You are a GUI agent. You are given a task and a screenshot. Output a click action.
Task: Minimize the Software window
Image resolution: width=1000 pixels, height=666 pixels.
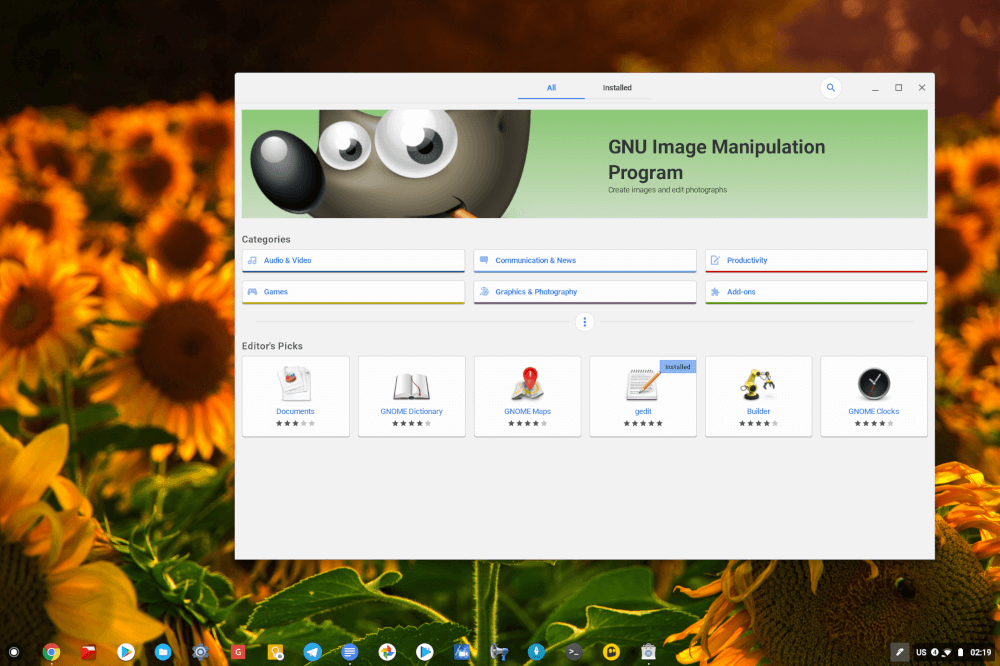point(875,88)
